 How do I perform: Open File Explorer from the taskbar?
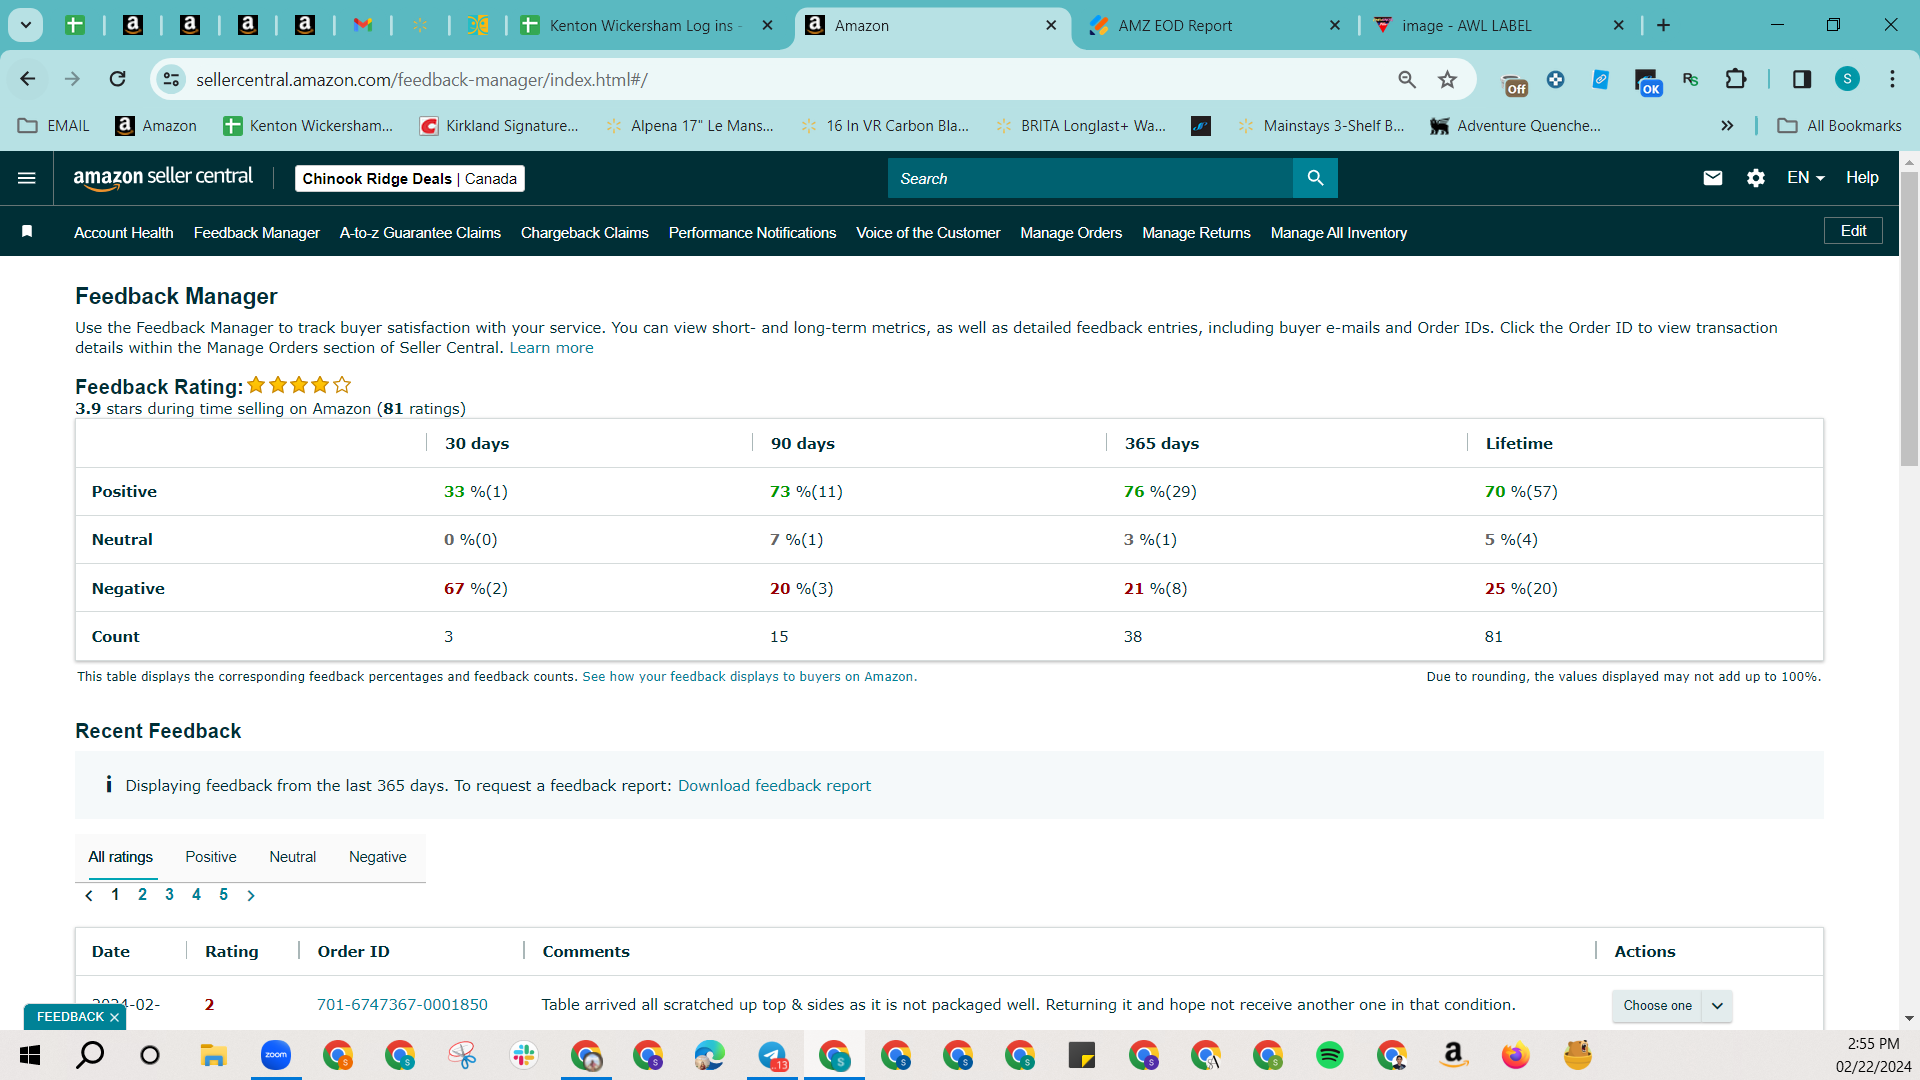tap(213, 1055)
